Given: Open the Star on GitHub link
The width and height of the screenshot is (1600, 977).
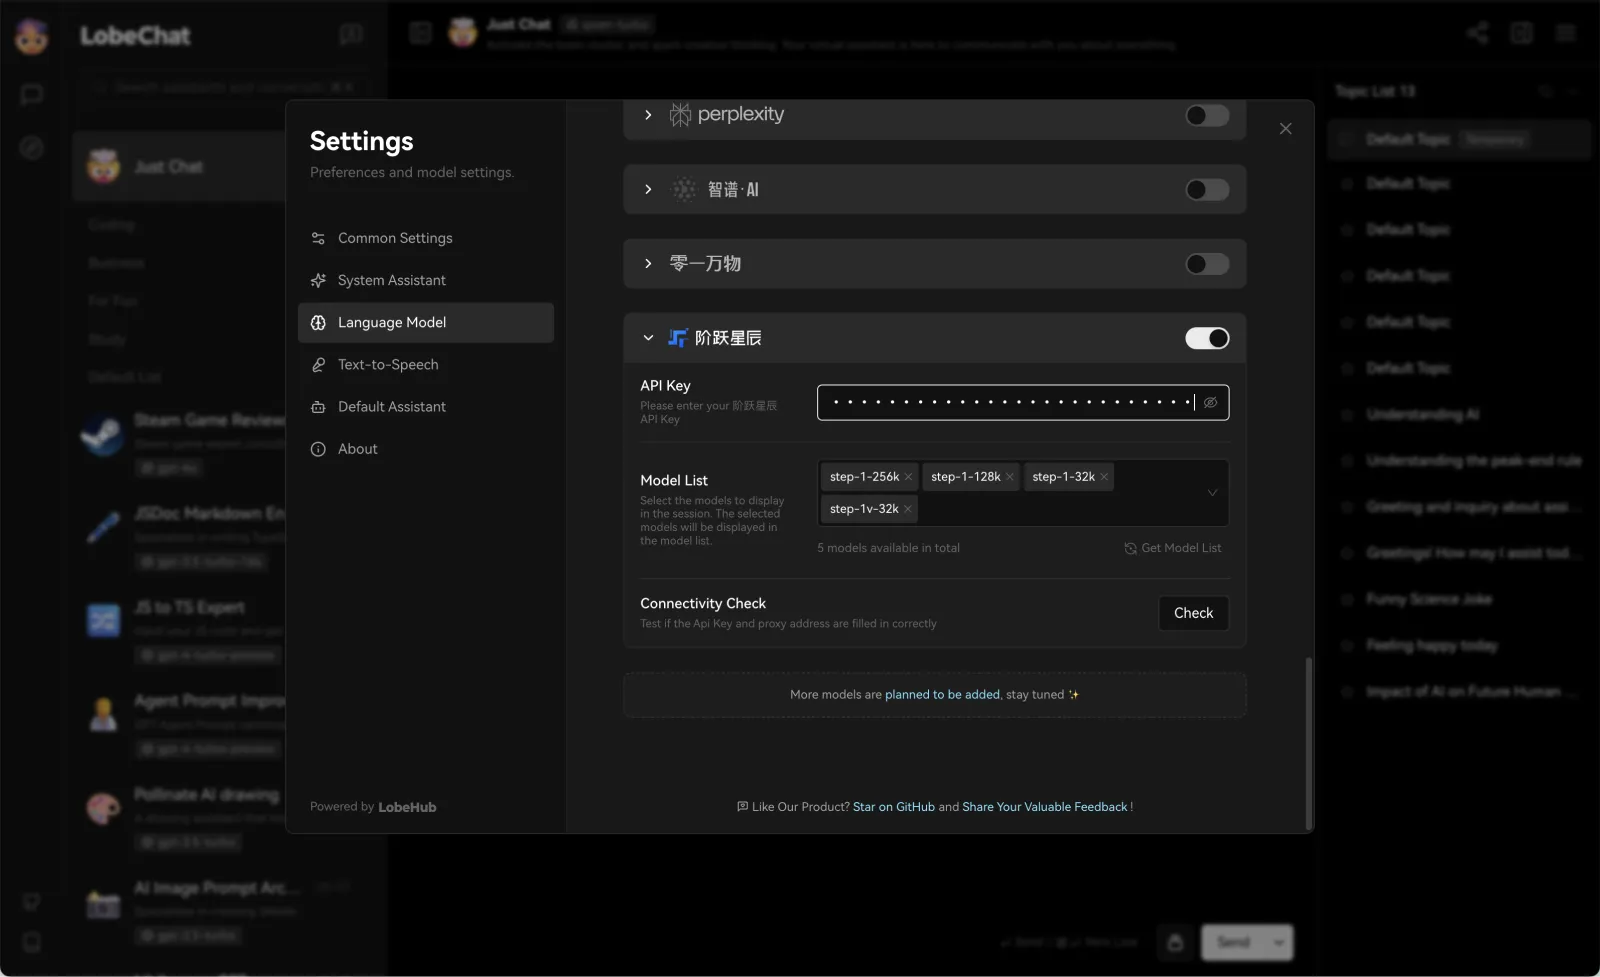Looking at the screenshot, I should (893, 807).
